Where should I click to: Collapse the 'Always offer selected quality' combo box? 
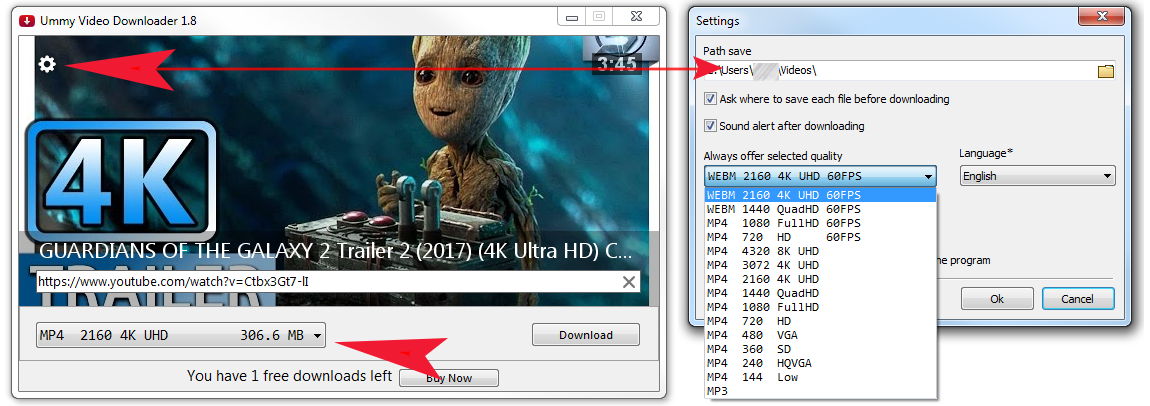coord(929,177)
